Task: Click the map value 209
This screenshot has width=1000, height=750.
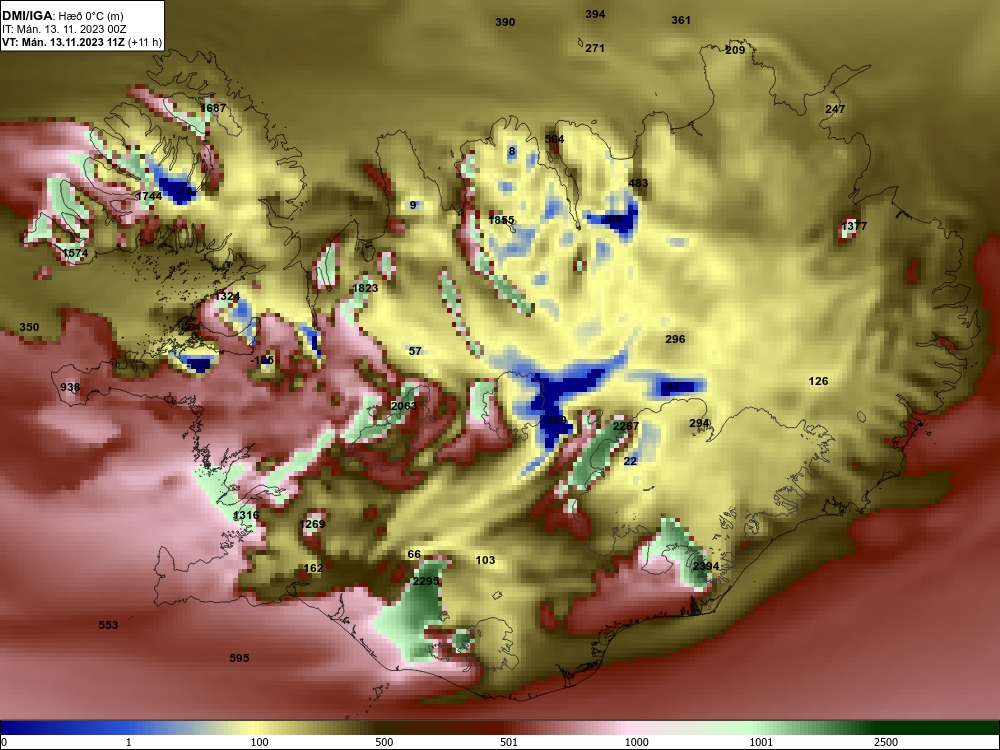Action: (735, 50)
